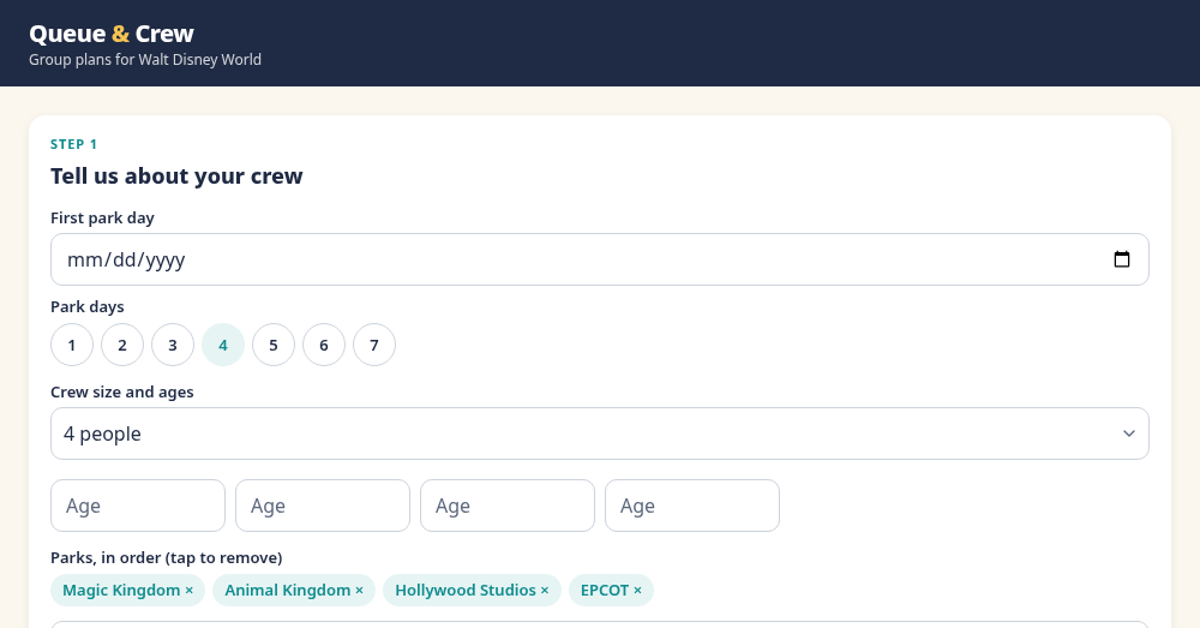Image resolution: width=1200 pixels, height=628 pixels.
Task: Focus the fourth Age field
Action: (692, 506)
